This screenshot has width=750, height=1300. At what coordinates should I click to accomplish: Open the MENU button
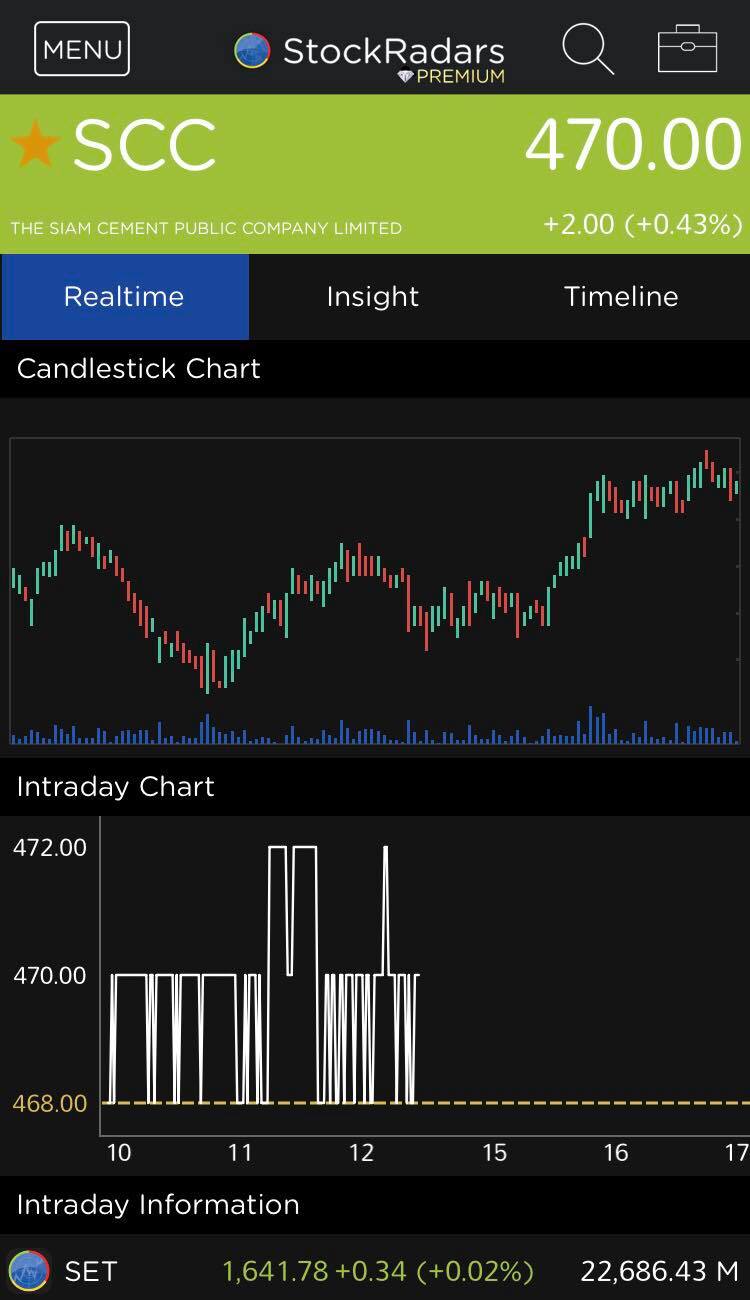tap(82, 49)
